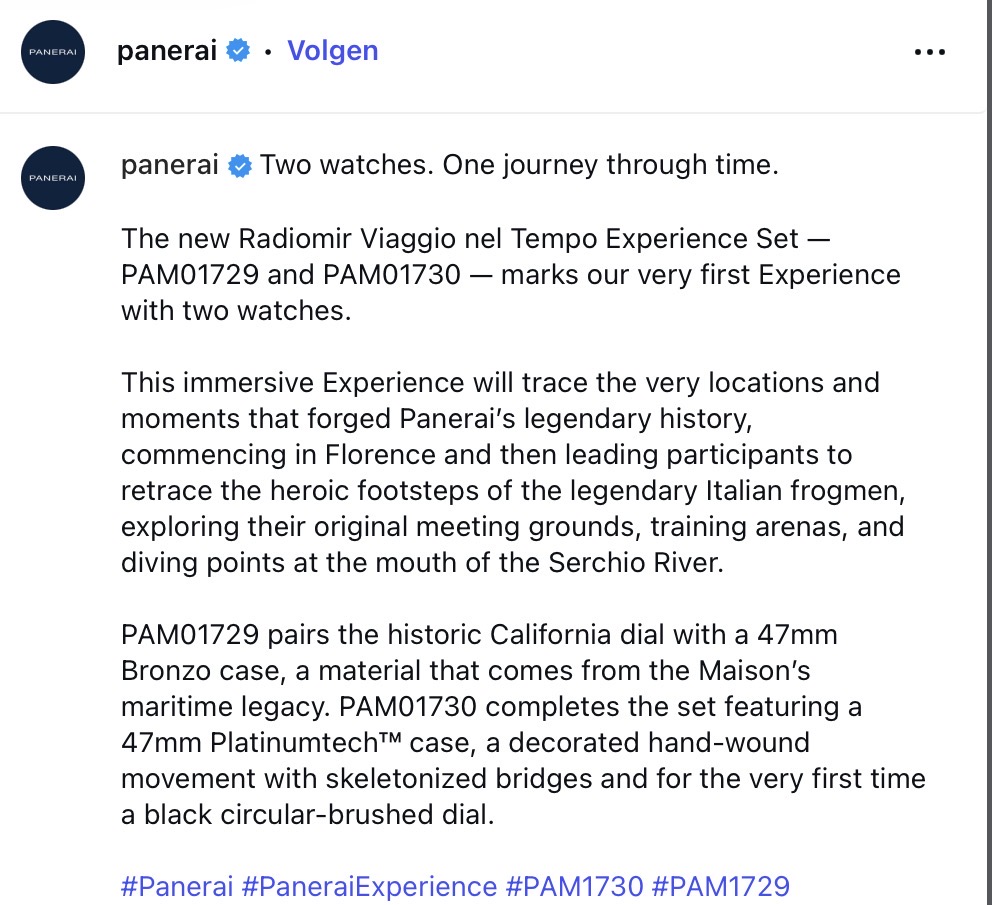The width and height of the screenshot is (992, 905).
Task: Open the #PaneraiExperience hashtag
Action: click(x=369, y=885)
